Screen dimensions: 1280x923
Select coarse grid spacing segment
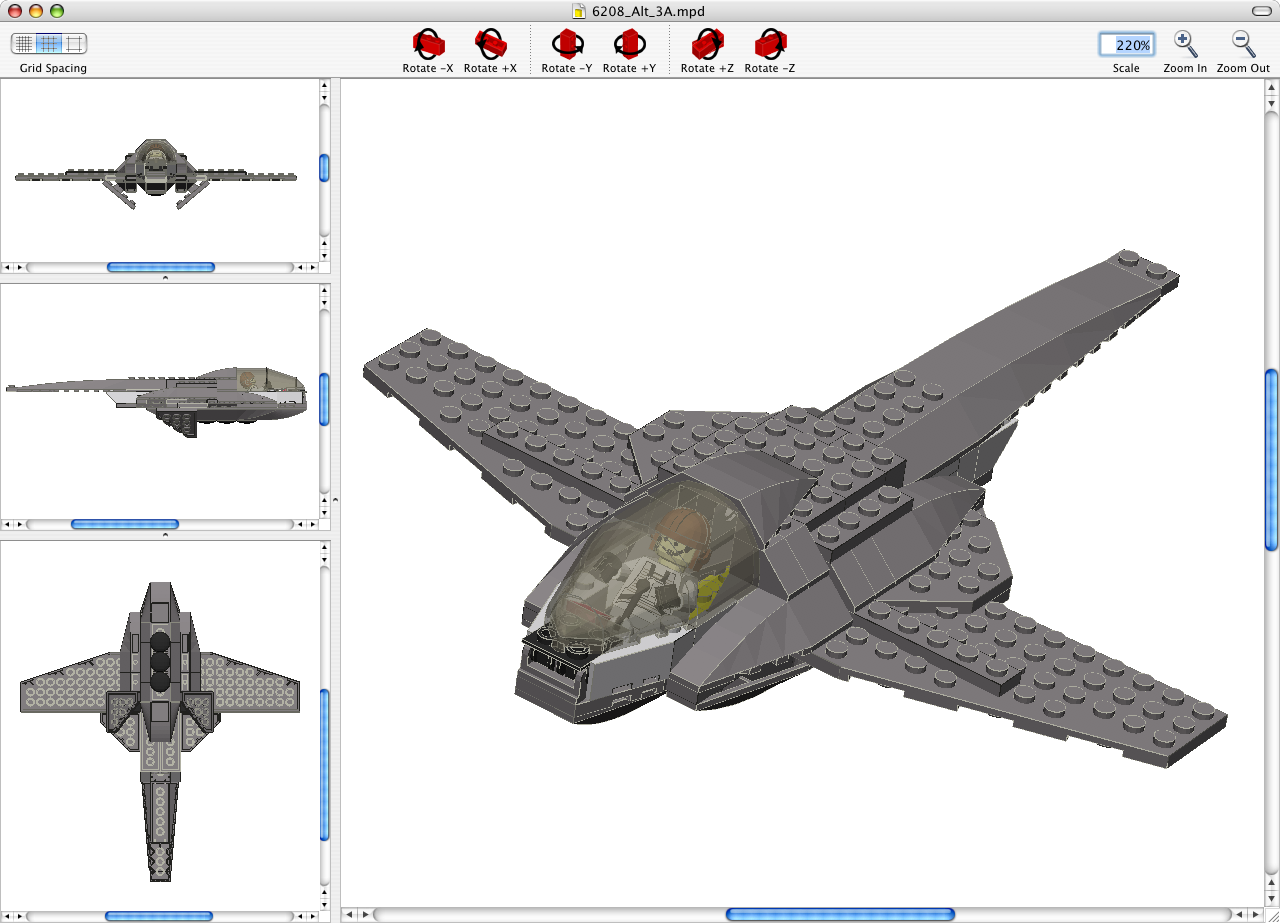click(x=75, y=43)
